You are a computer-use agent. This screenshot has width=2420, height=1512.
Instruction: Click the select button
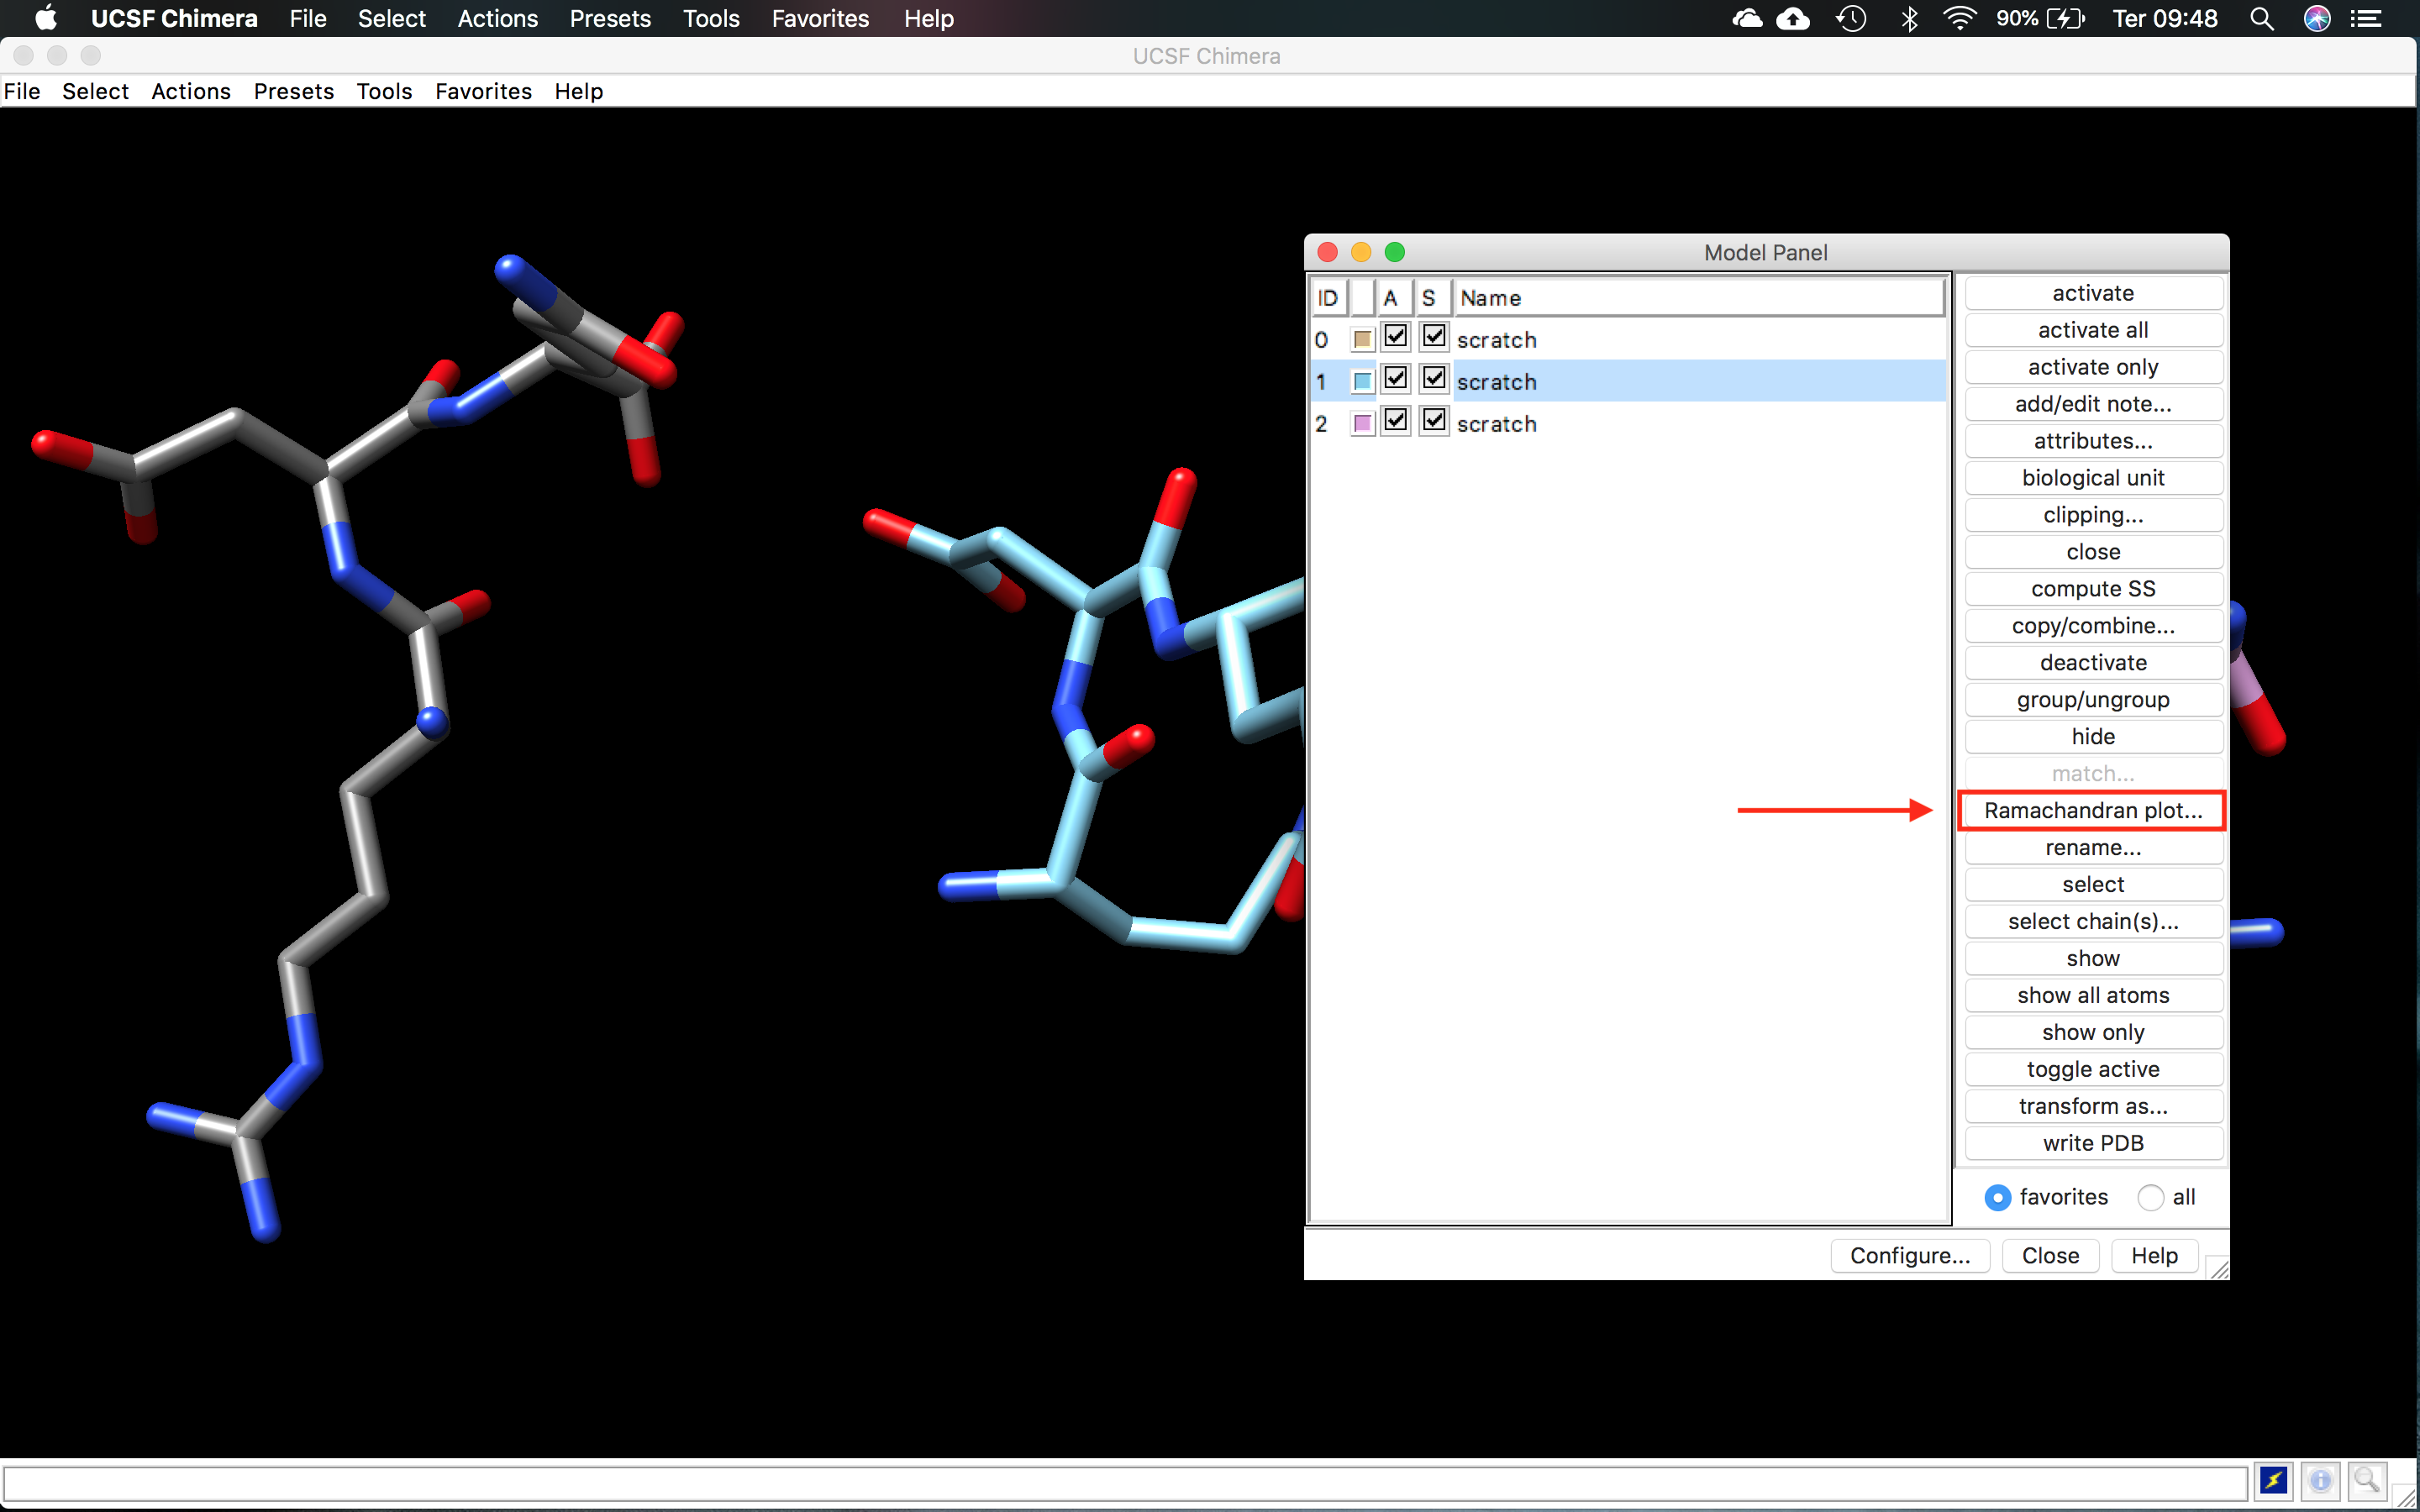pos(2093,885)
